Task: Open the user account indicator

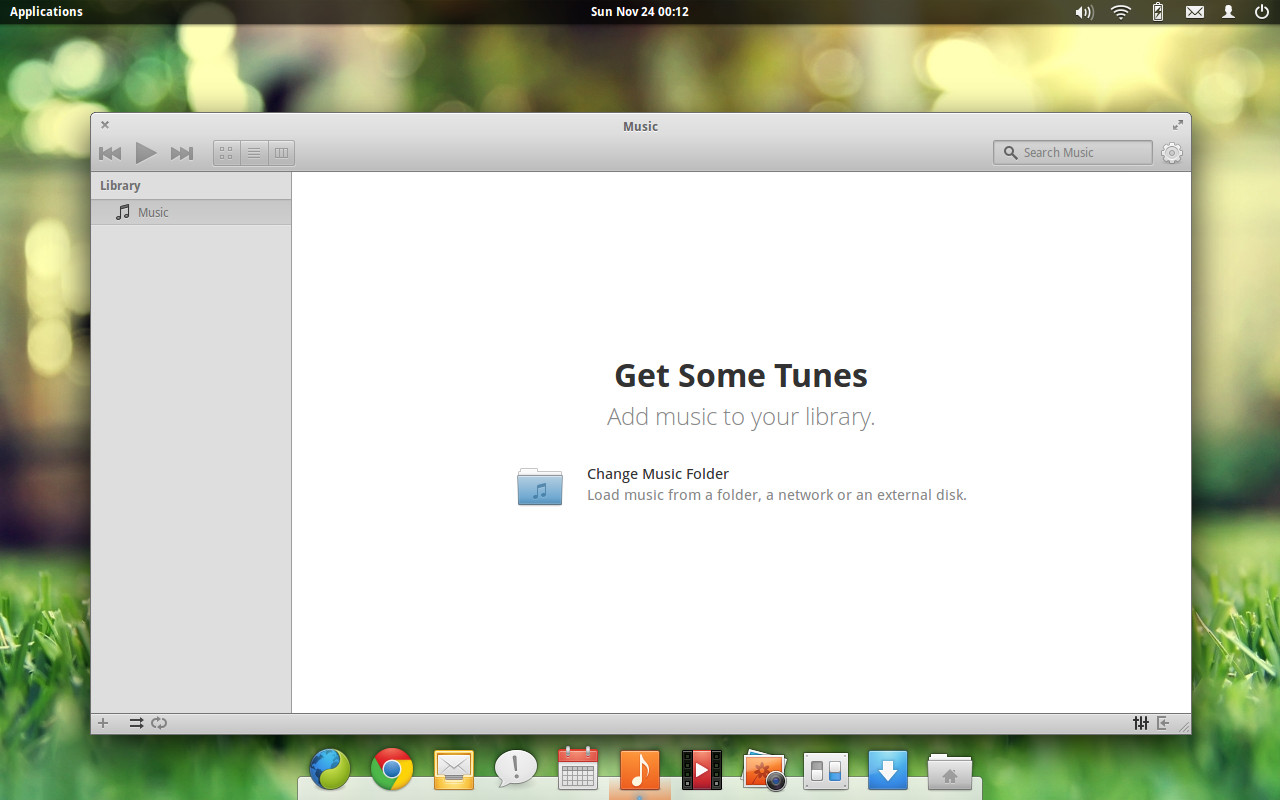Action: [1229, 12]
